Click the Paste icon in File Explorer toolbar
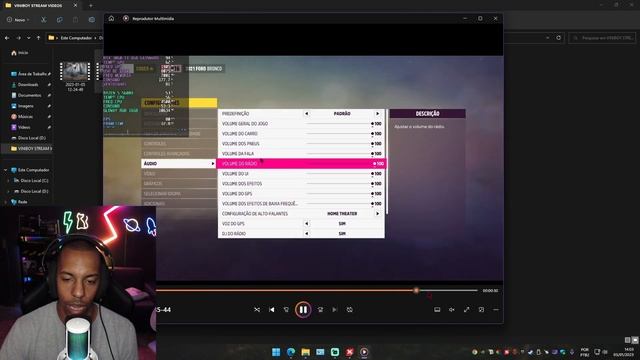The height and width of the screenshot is (360, 640). click(x=76, y=20)
